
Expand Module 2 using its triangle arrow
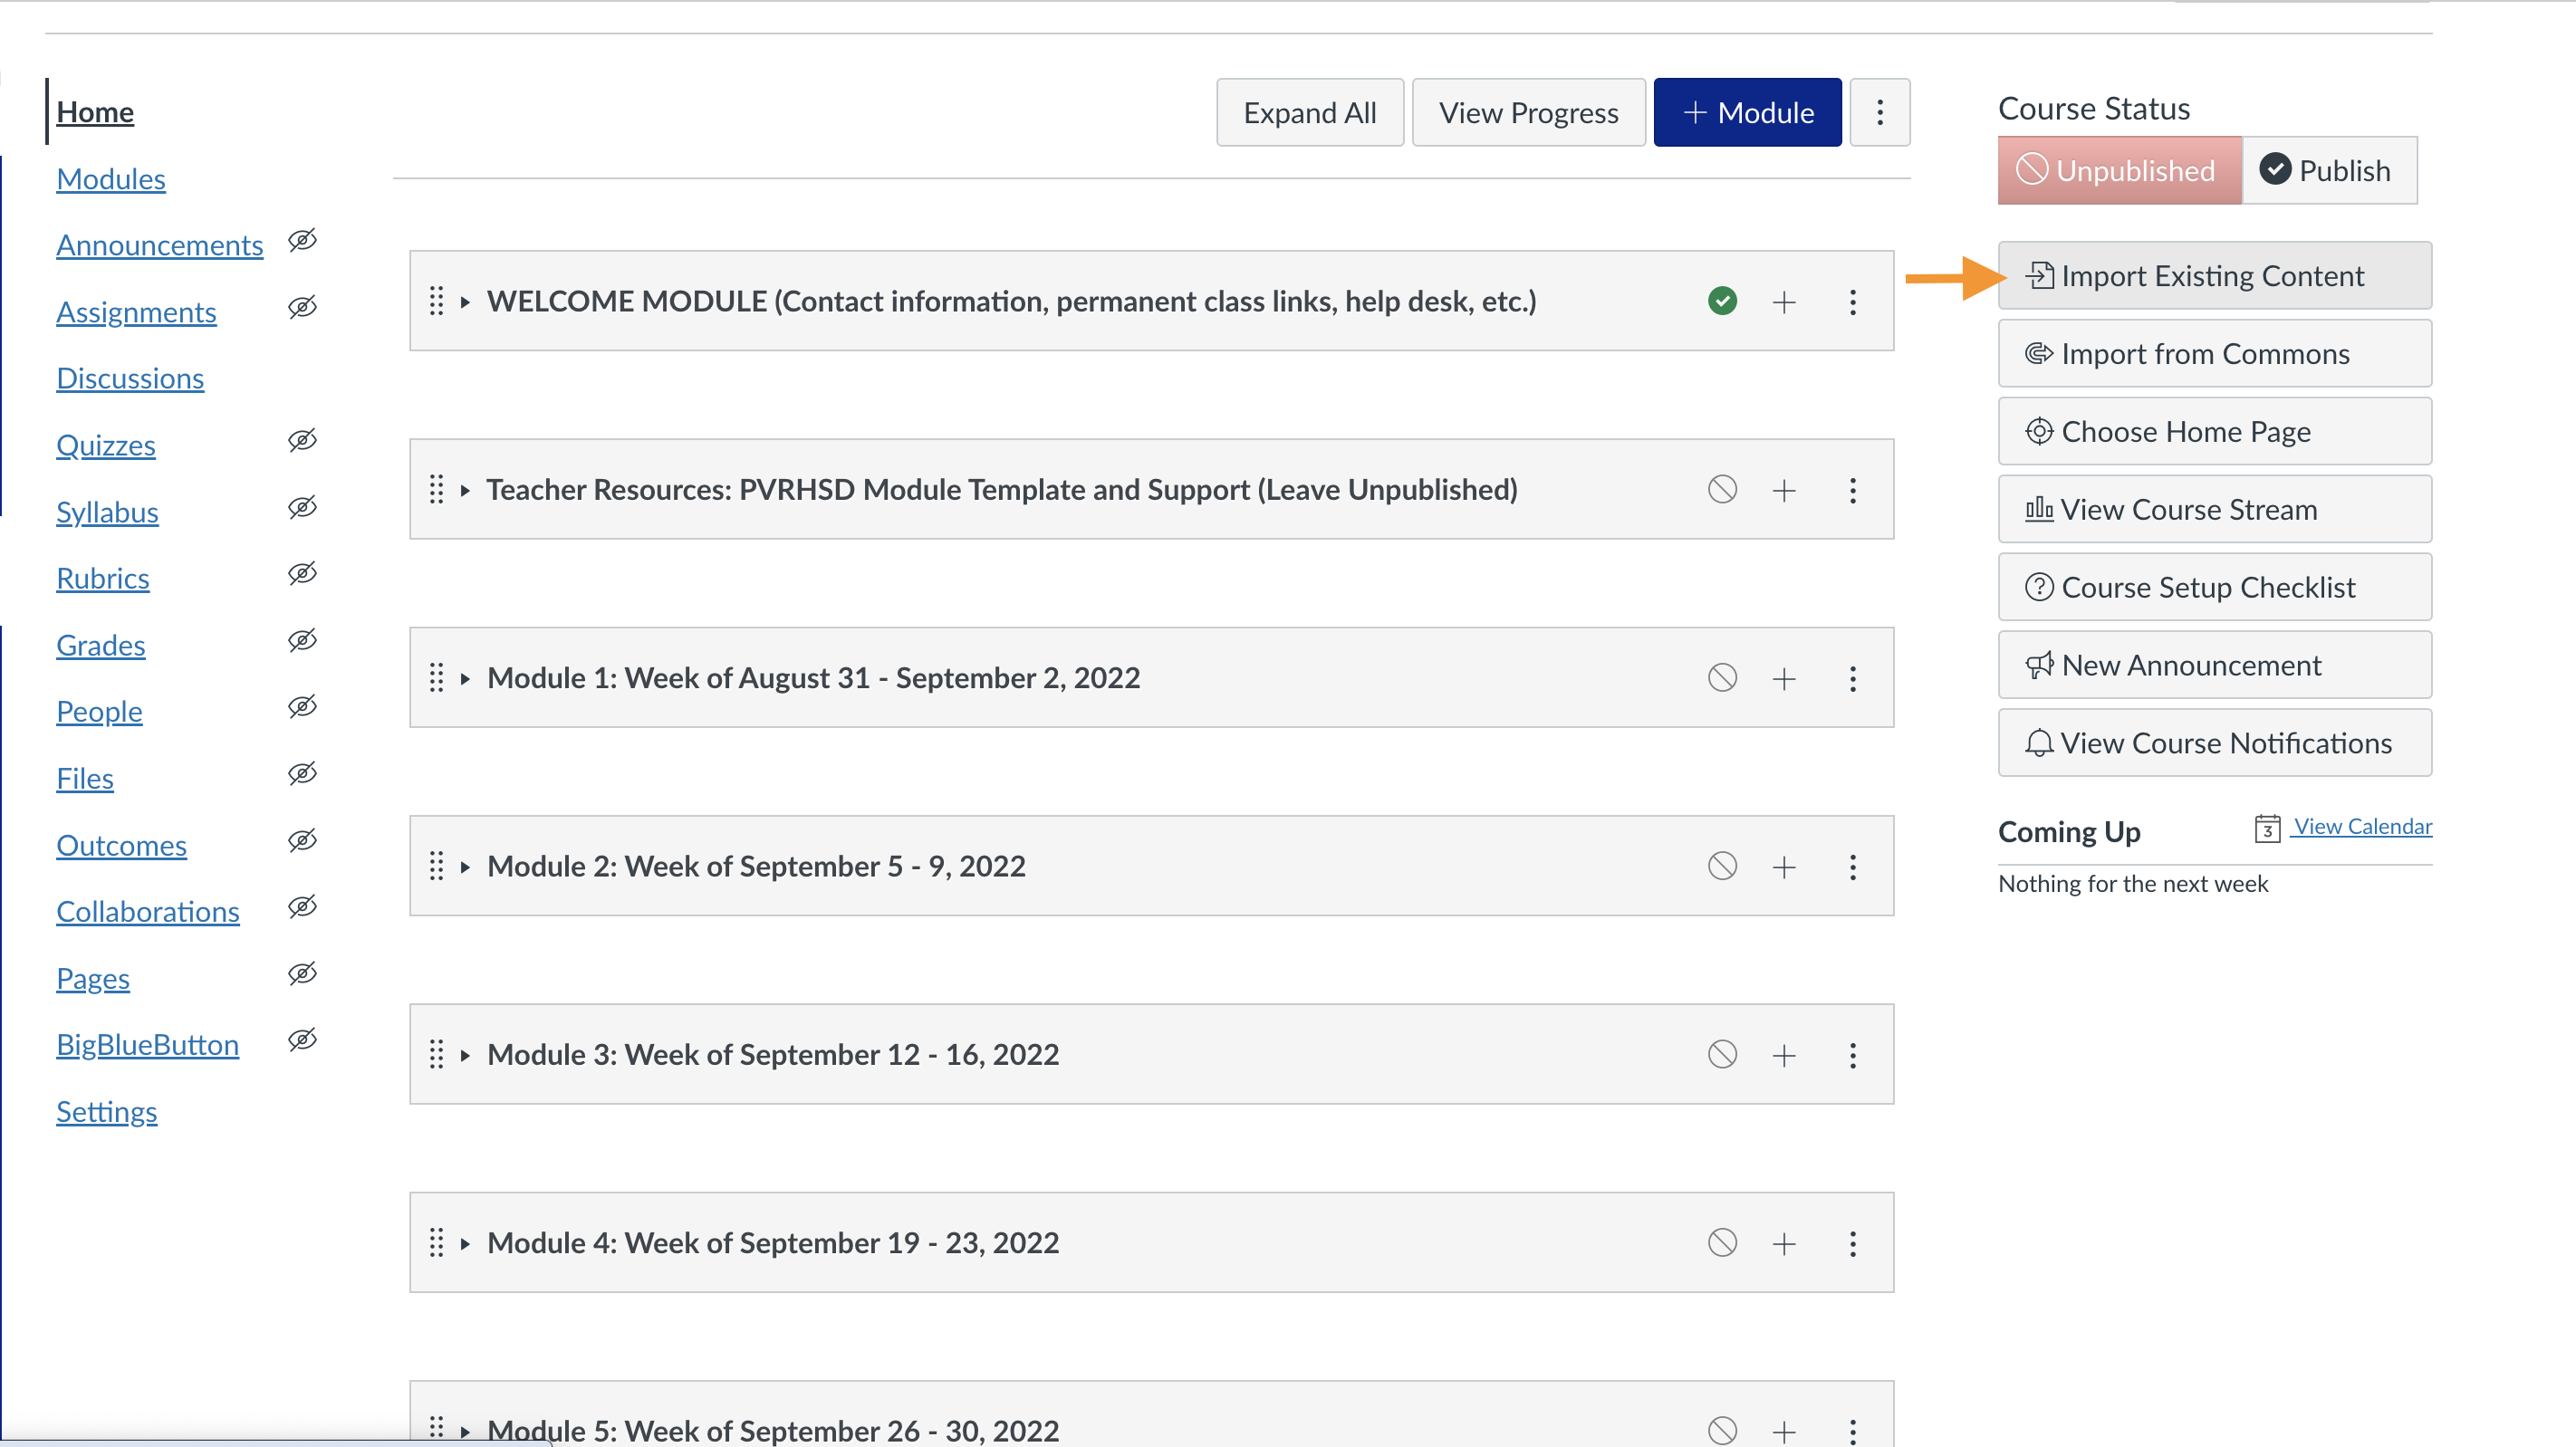point(465,867)
